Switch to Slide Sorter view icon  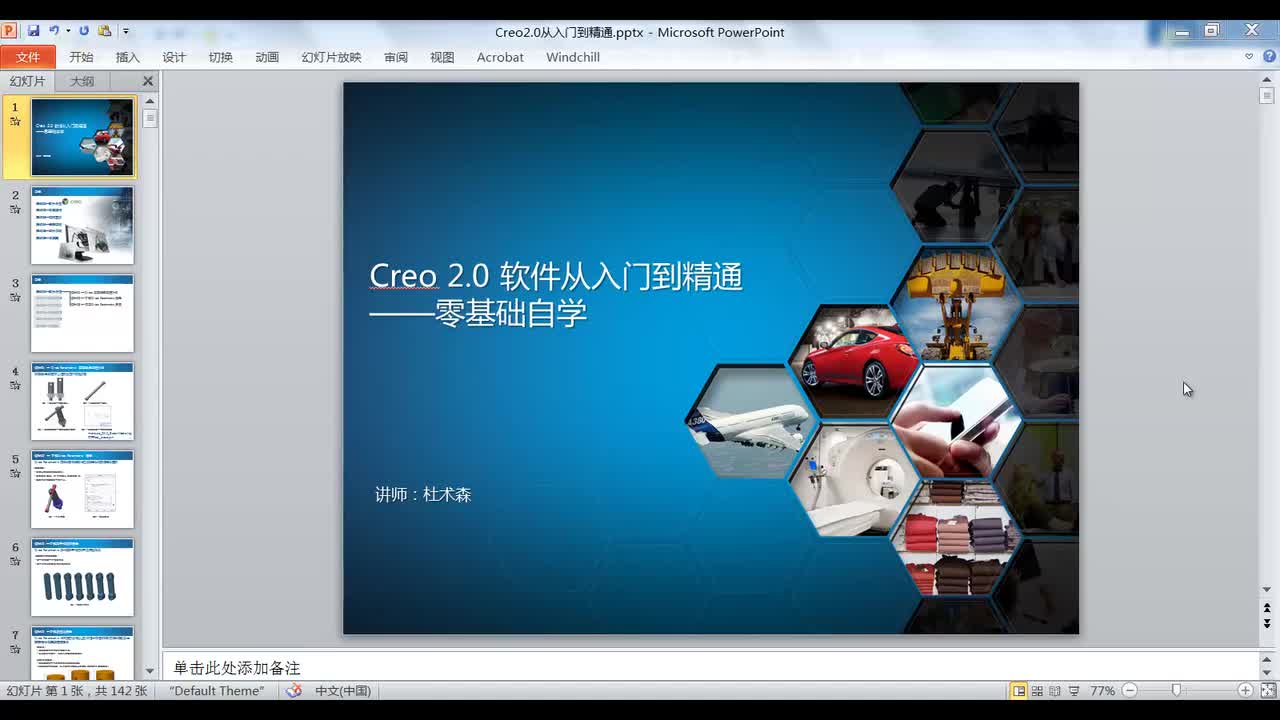coord(1037,691)
